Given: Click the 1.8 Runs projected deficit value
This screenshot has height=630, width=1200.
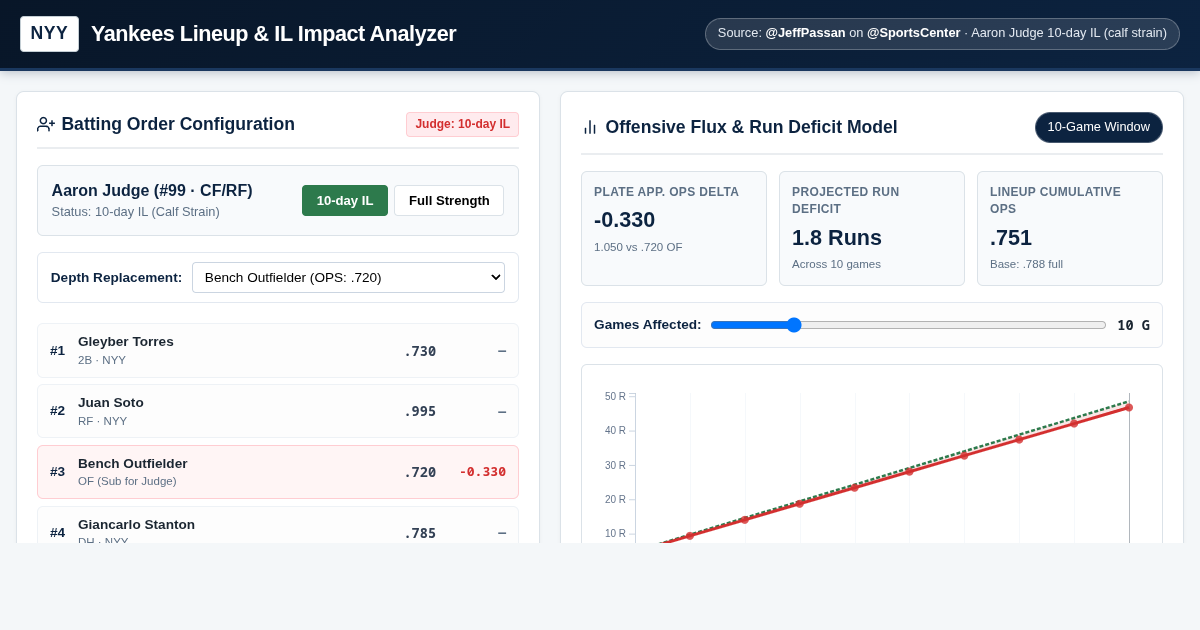Looking at the screenshot, I should [x=837, y=238].
